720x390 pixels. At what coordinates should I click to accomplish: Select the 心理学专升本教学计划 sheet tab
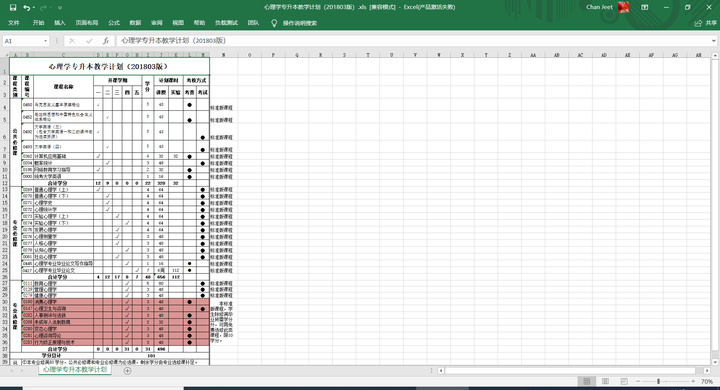75,370
